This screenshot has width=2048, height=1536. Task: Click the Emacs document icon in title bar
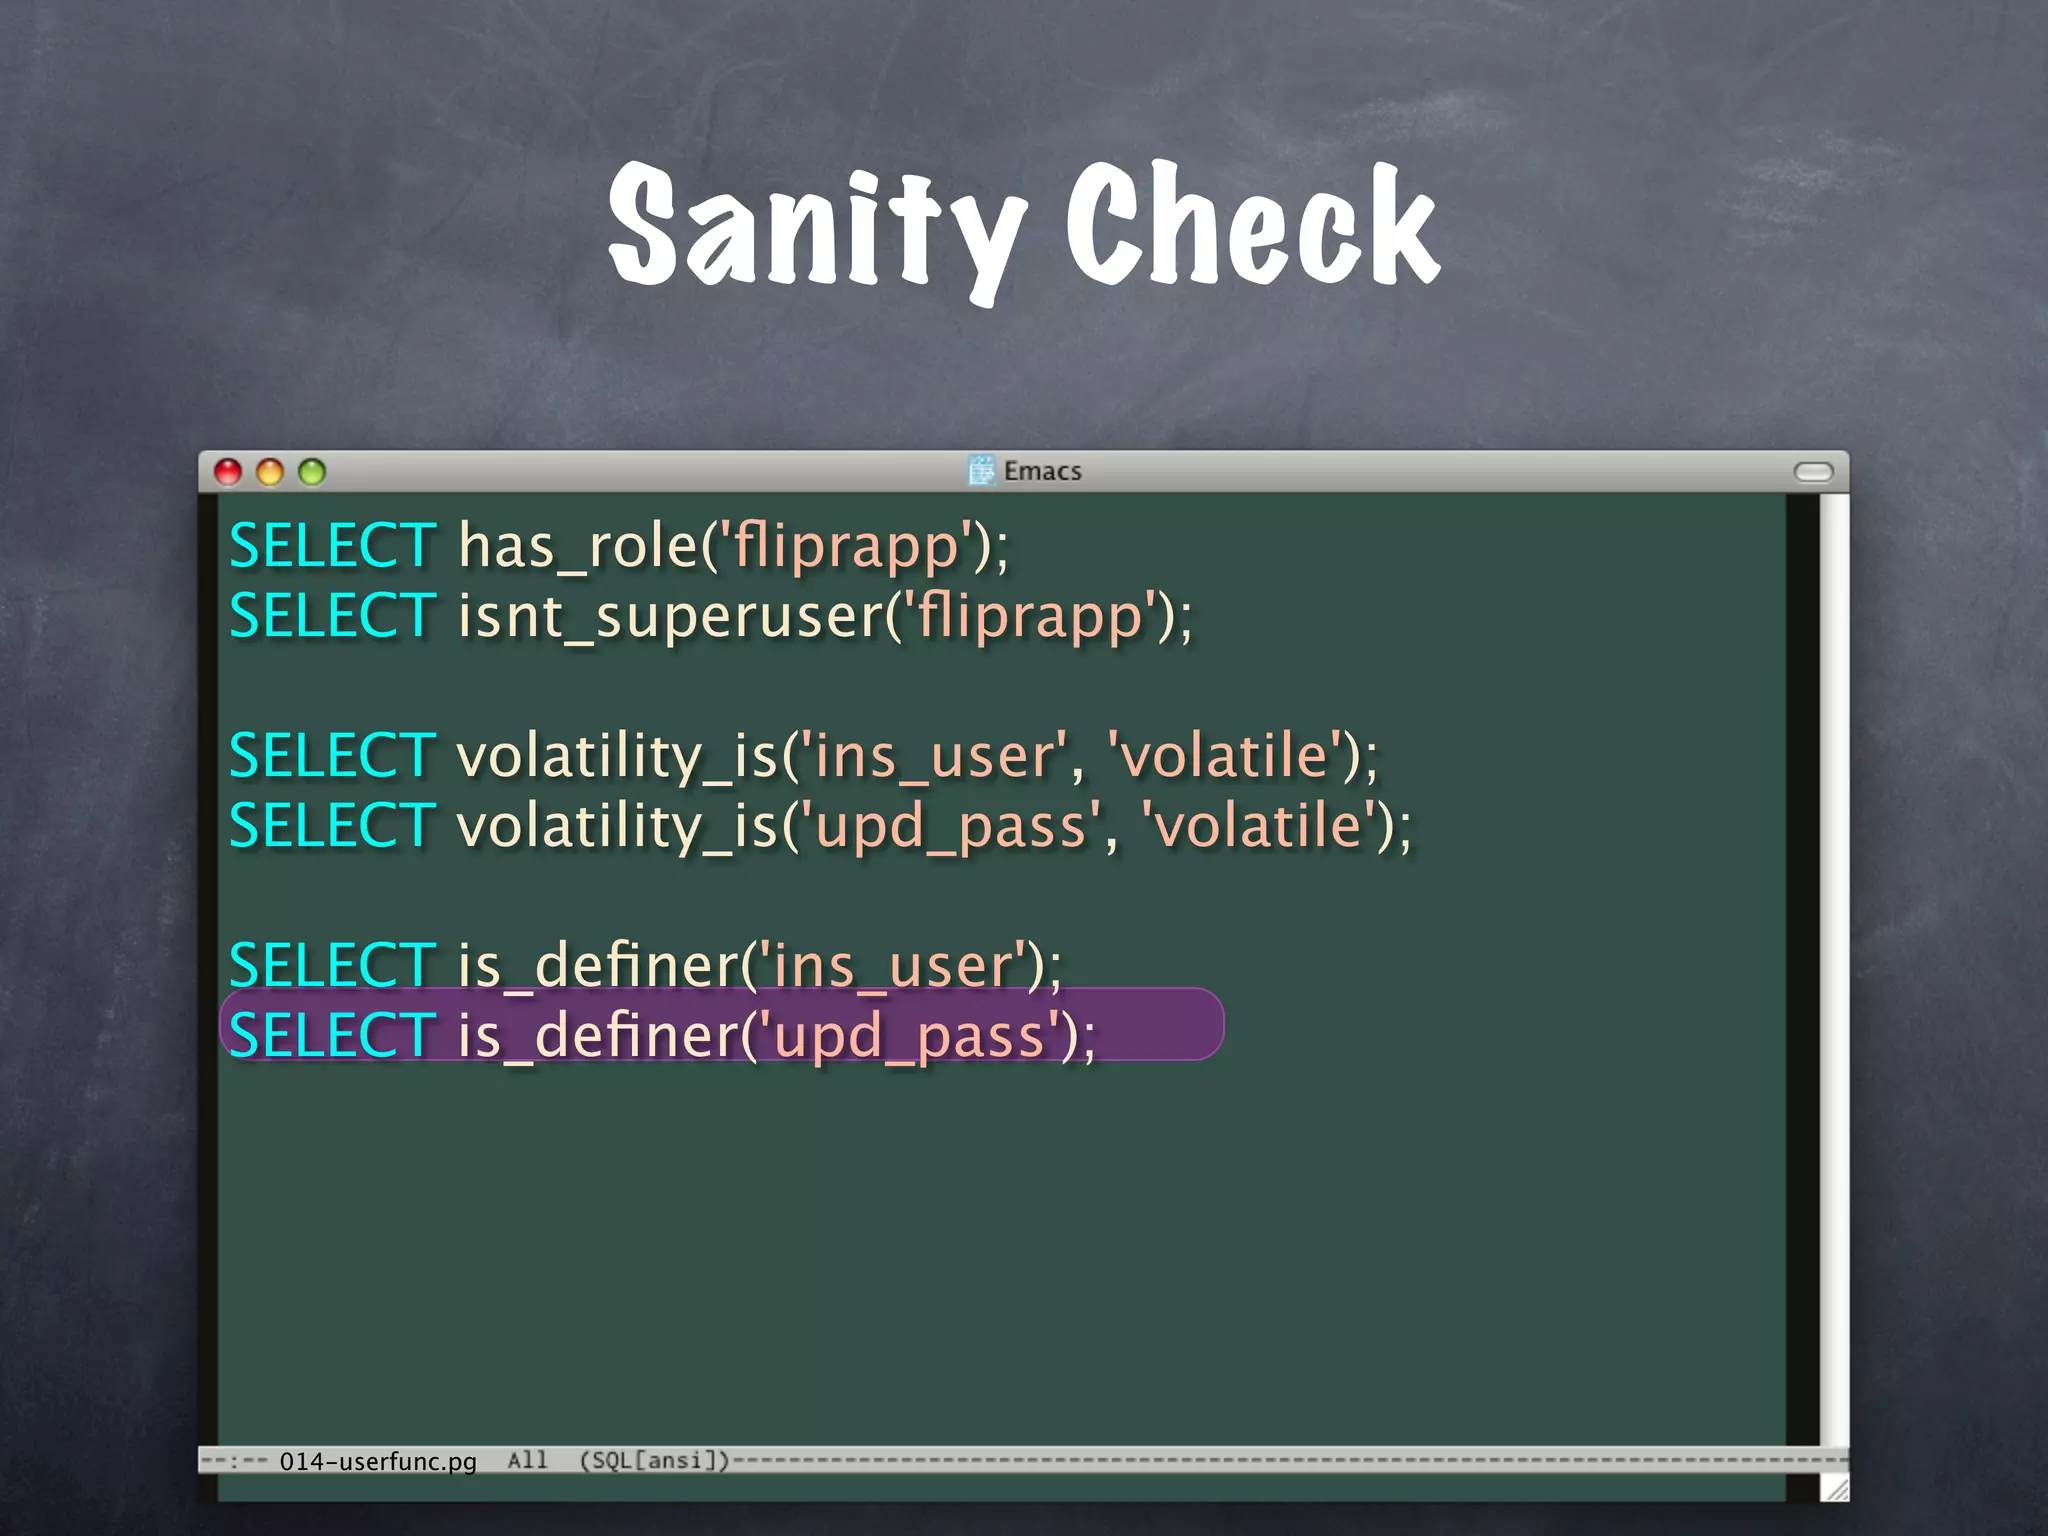tap(982, 470)
